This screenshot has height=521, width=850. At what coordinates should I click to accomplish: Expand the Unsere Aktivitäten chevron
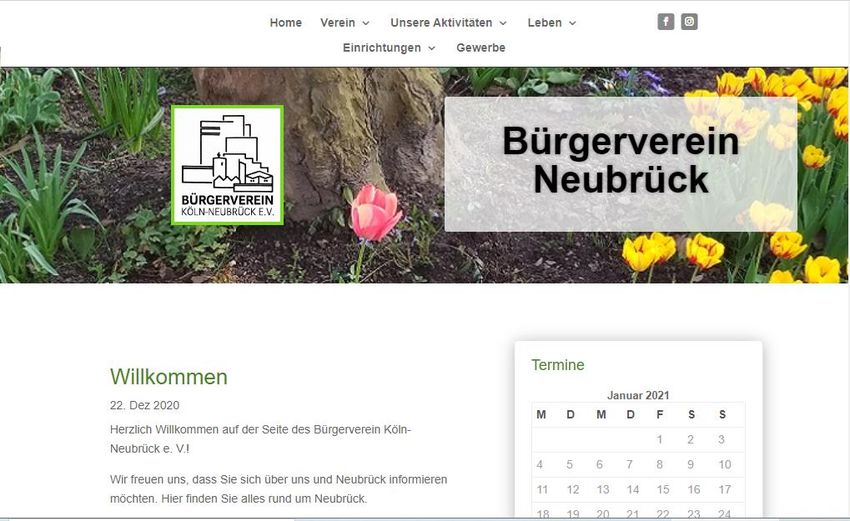[503, 23]
